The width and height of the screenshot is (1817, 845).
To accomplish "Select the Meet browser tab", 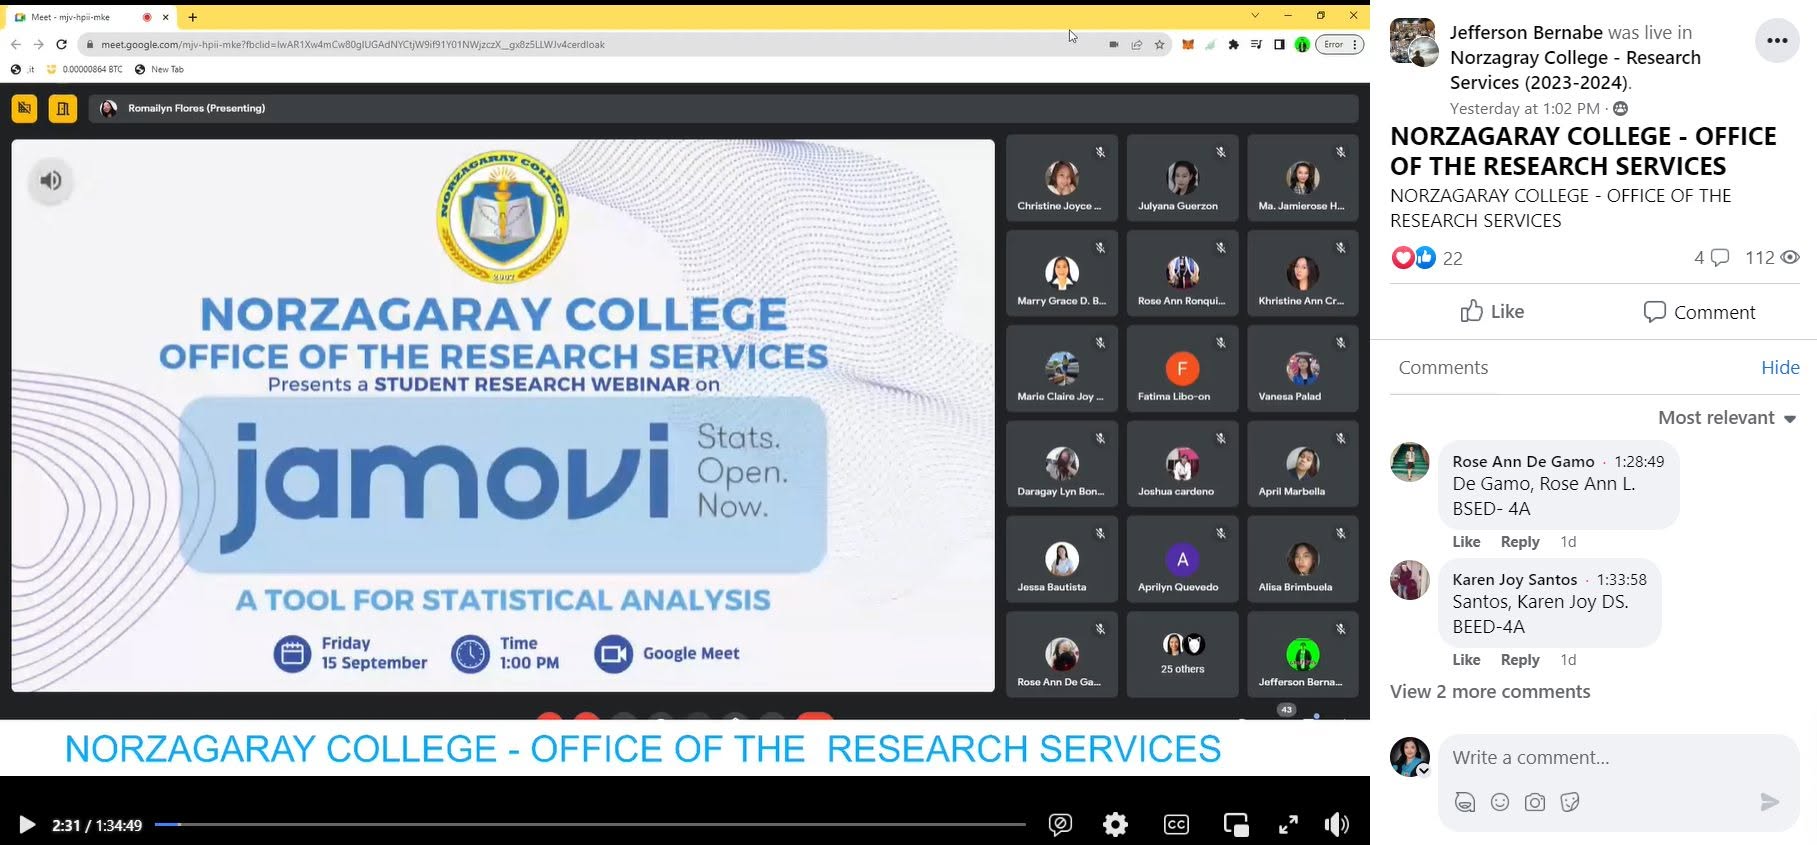I will pyautogui.click(x=92, y=17).
